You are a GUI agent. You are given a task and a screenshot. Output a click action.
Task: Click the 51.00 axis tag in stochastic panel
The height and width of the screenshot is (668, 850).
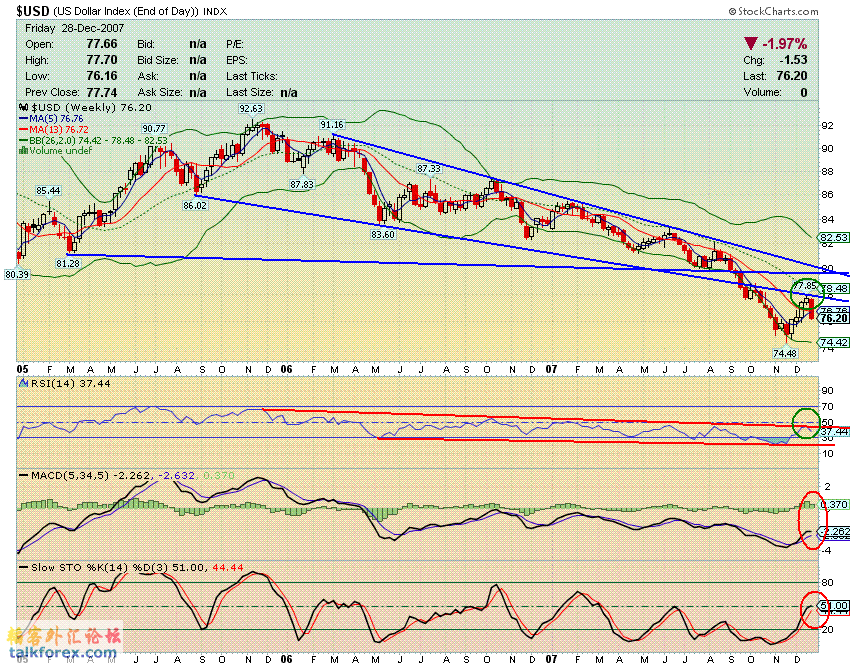pos(834,605)
